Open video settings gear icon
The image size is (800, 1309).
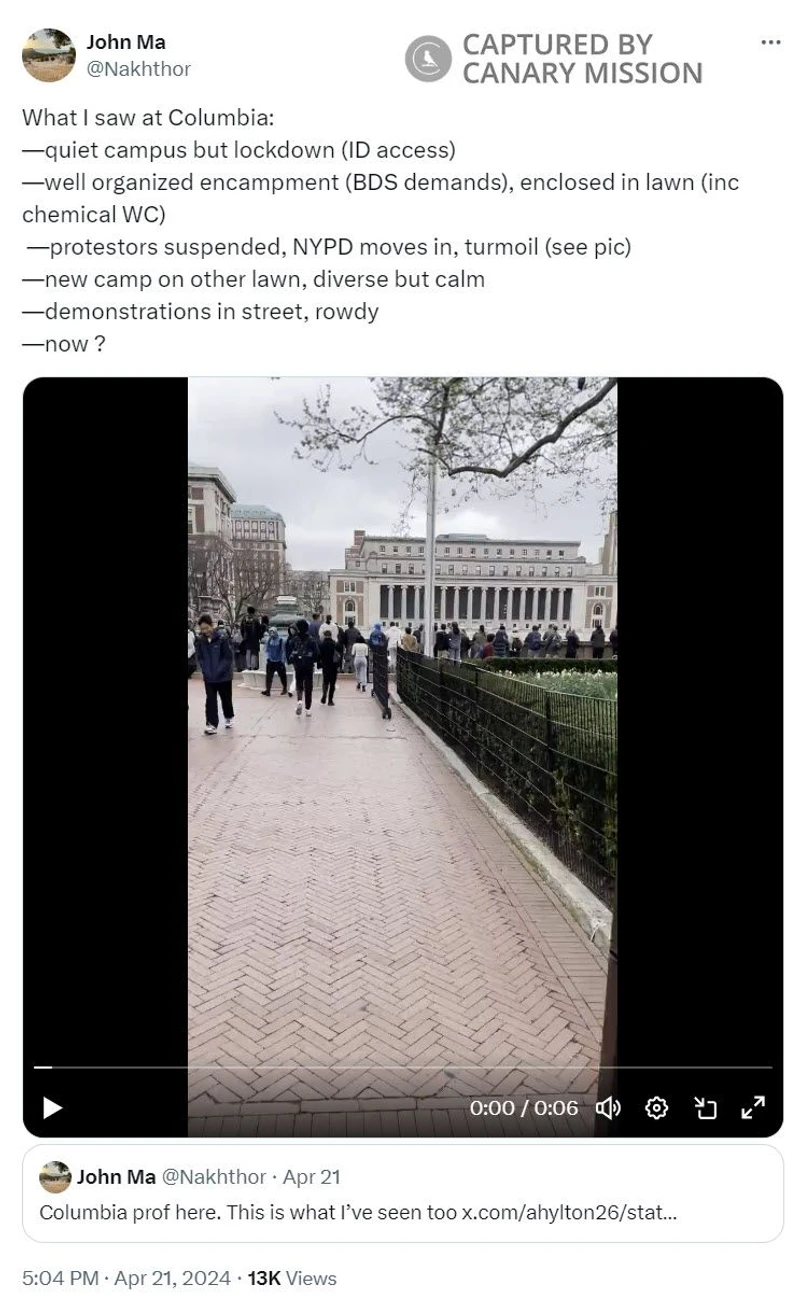click(657, 1107)
